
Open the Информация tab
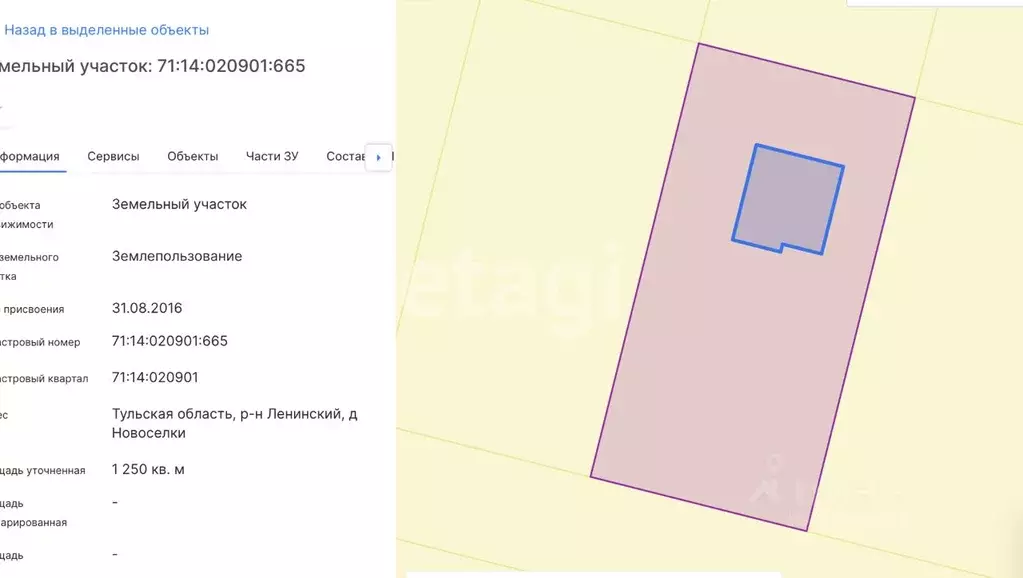(x=30, y=156)
